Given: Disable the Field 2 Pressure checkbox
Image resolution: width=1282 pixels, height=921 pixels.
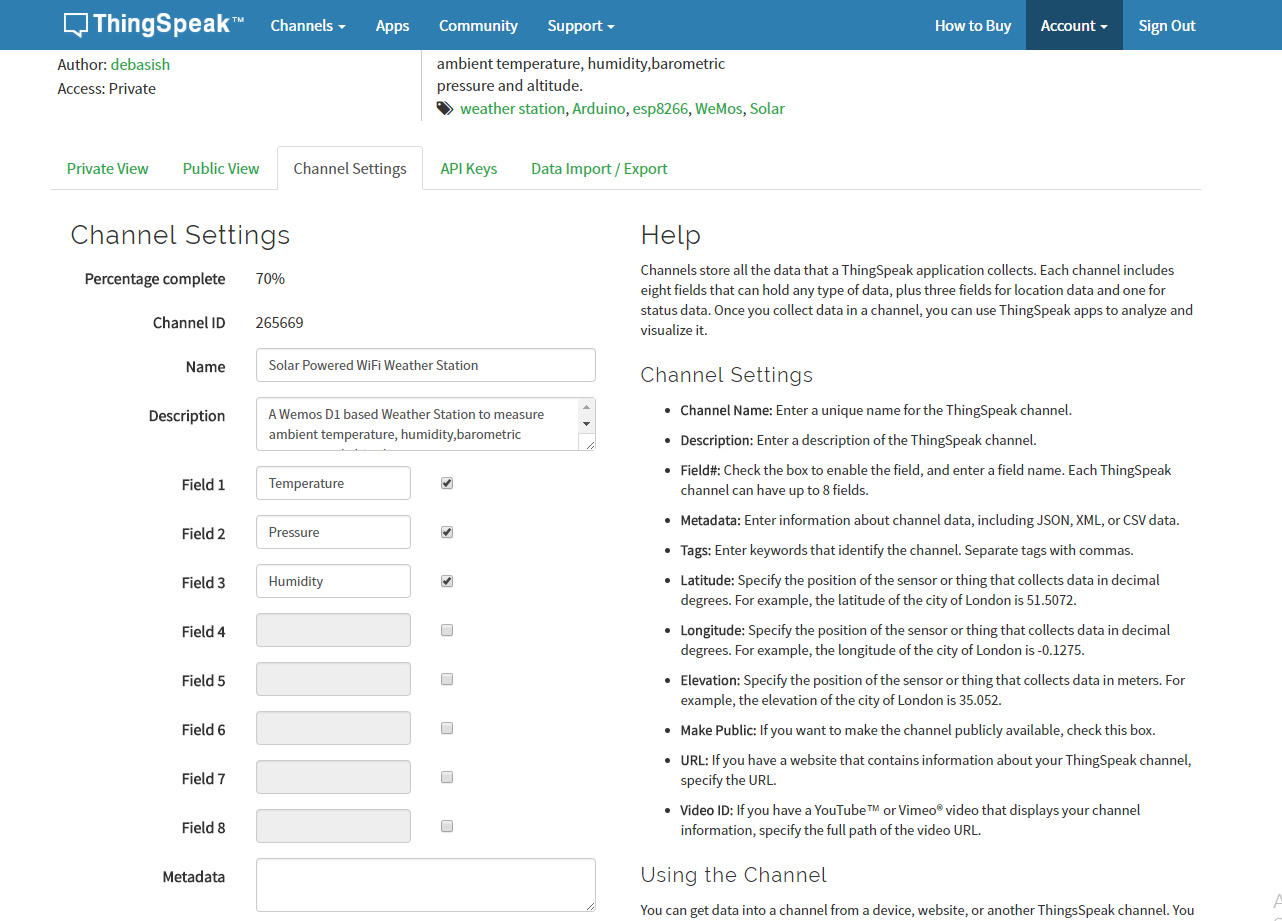Looking at the screenshot, I should click(x=447, y=532).
